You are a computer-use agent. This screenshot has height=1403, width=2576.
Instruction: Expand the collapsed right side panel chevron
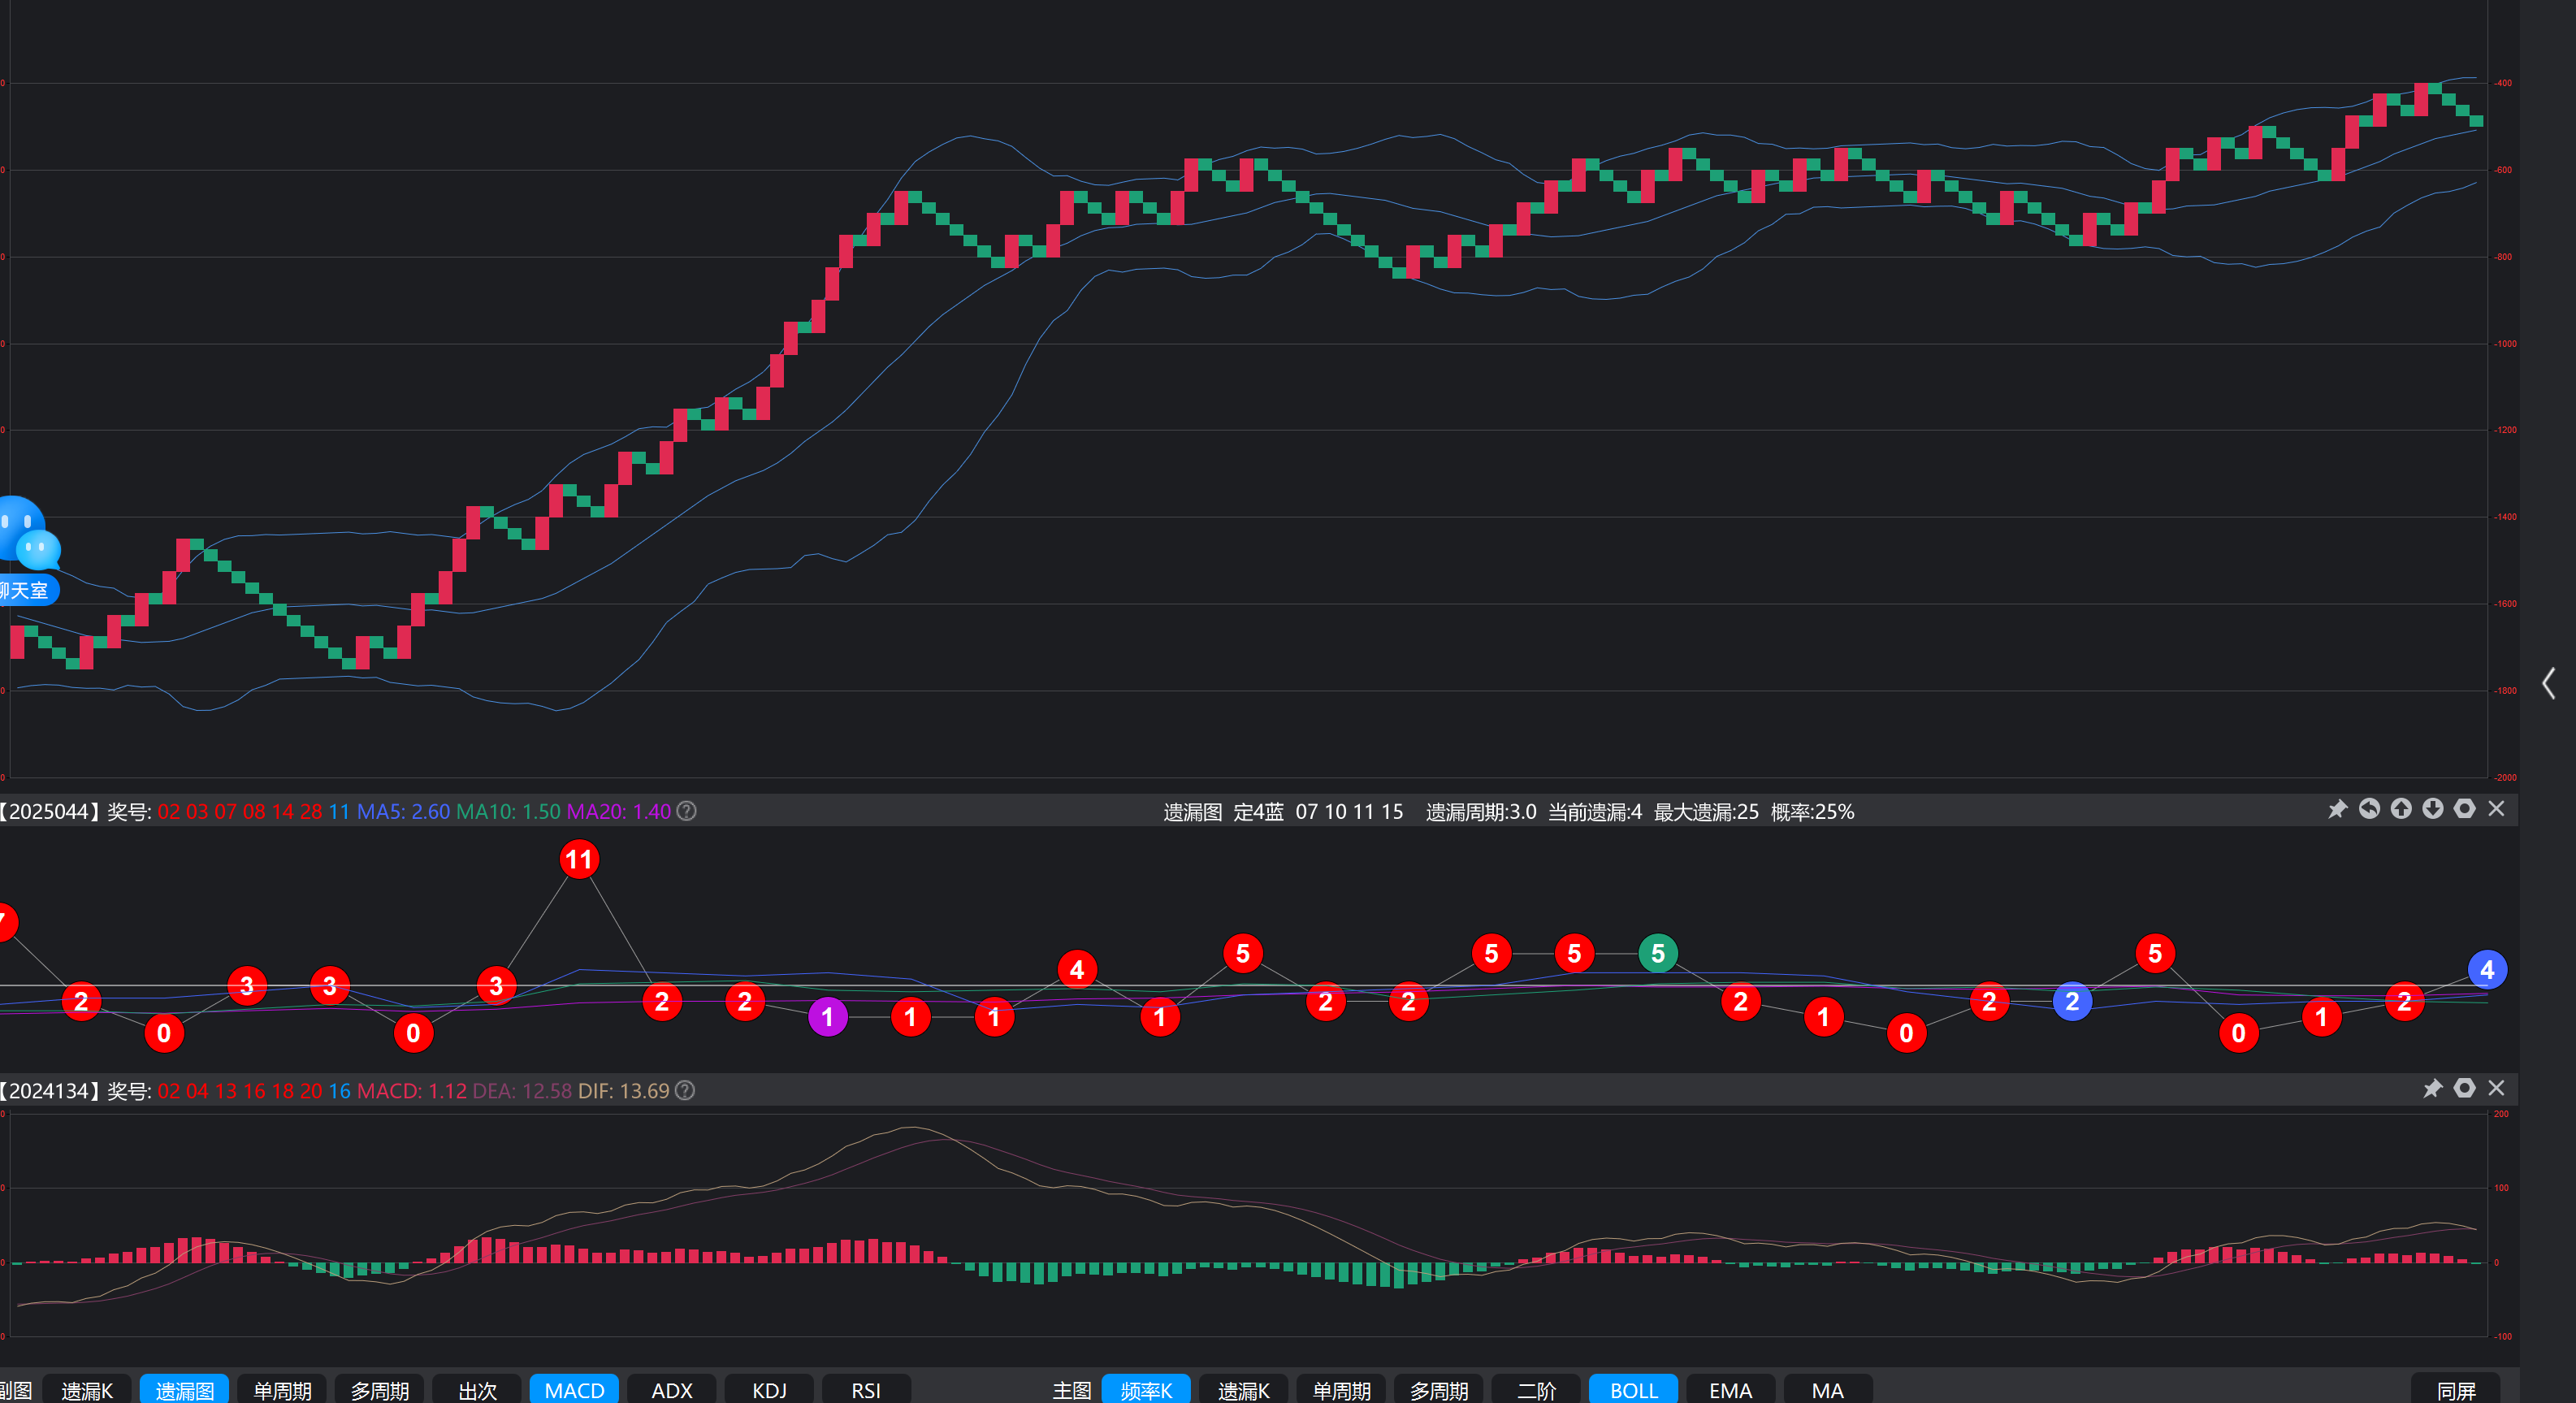2548,684
